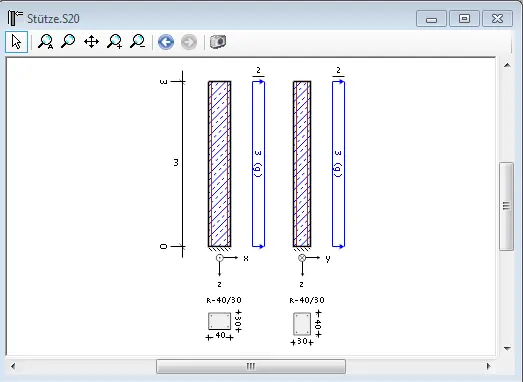
Task: Click the vertical scrollbar down arrow
Action: pyautogui.click(x=507, y=349)
